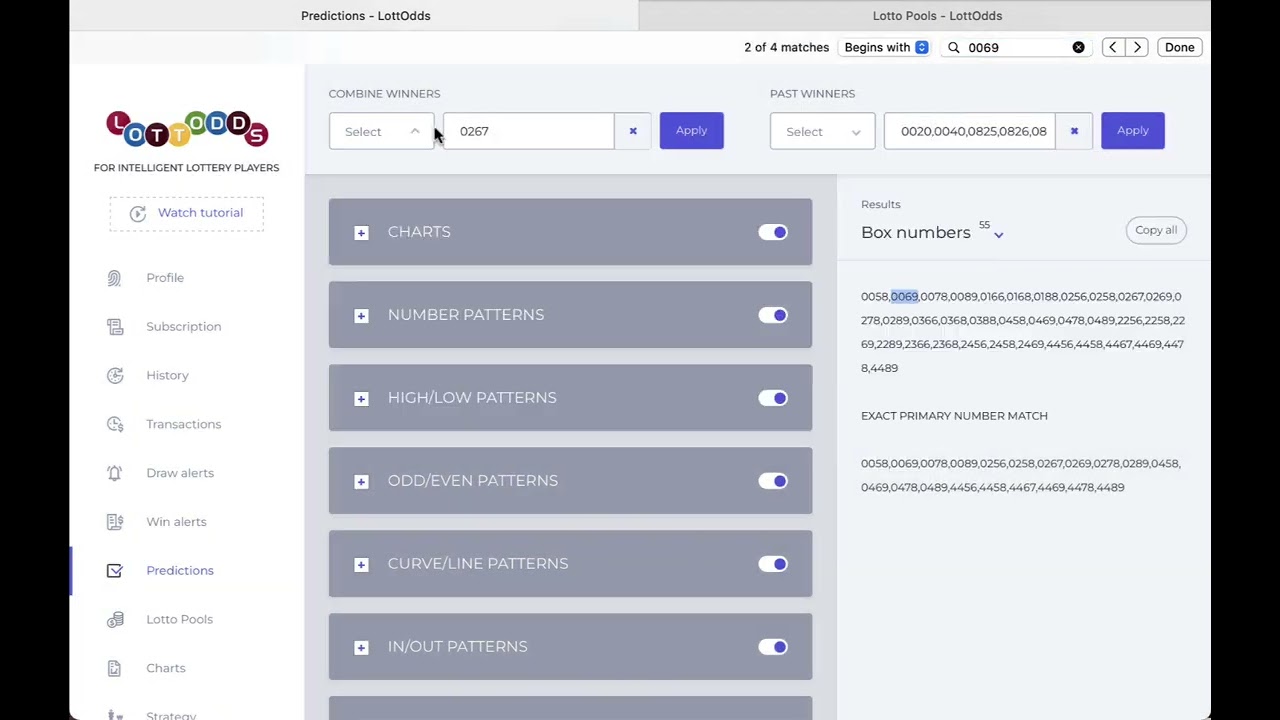The height and width of the screenshot is (720, 1280).
Task: Toggle the In/Out Patterns switch
Action: point(773,647)
